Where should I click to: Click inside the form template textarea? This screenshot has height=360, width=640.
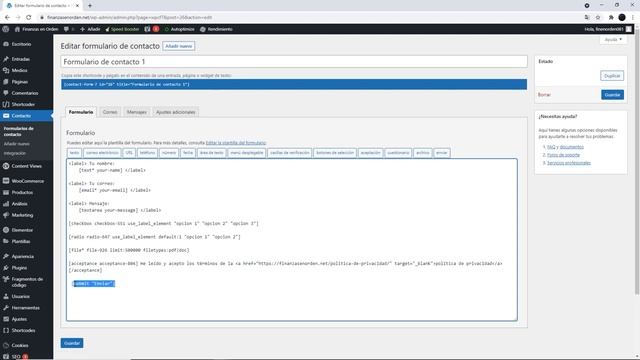pos(292,240)
